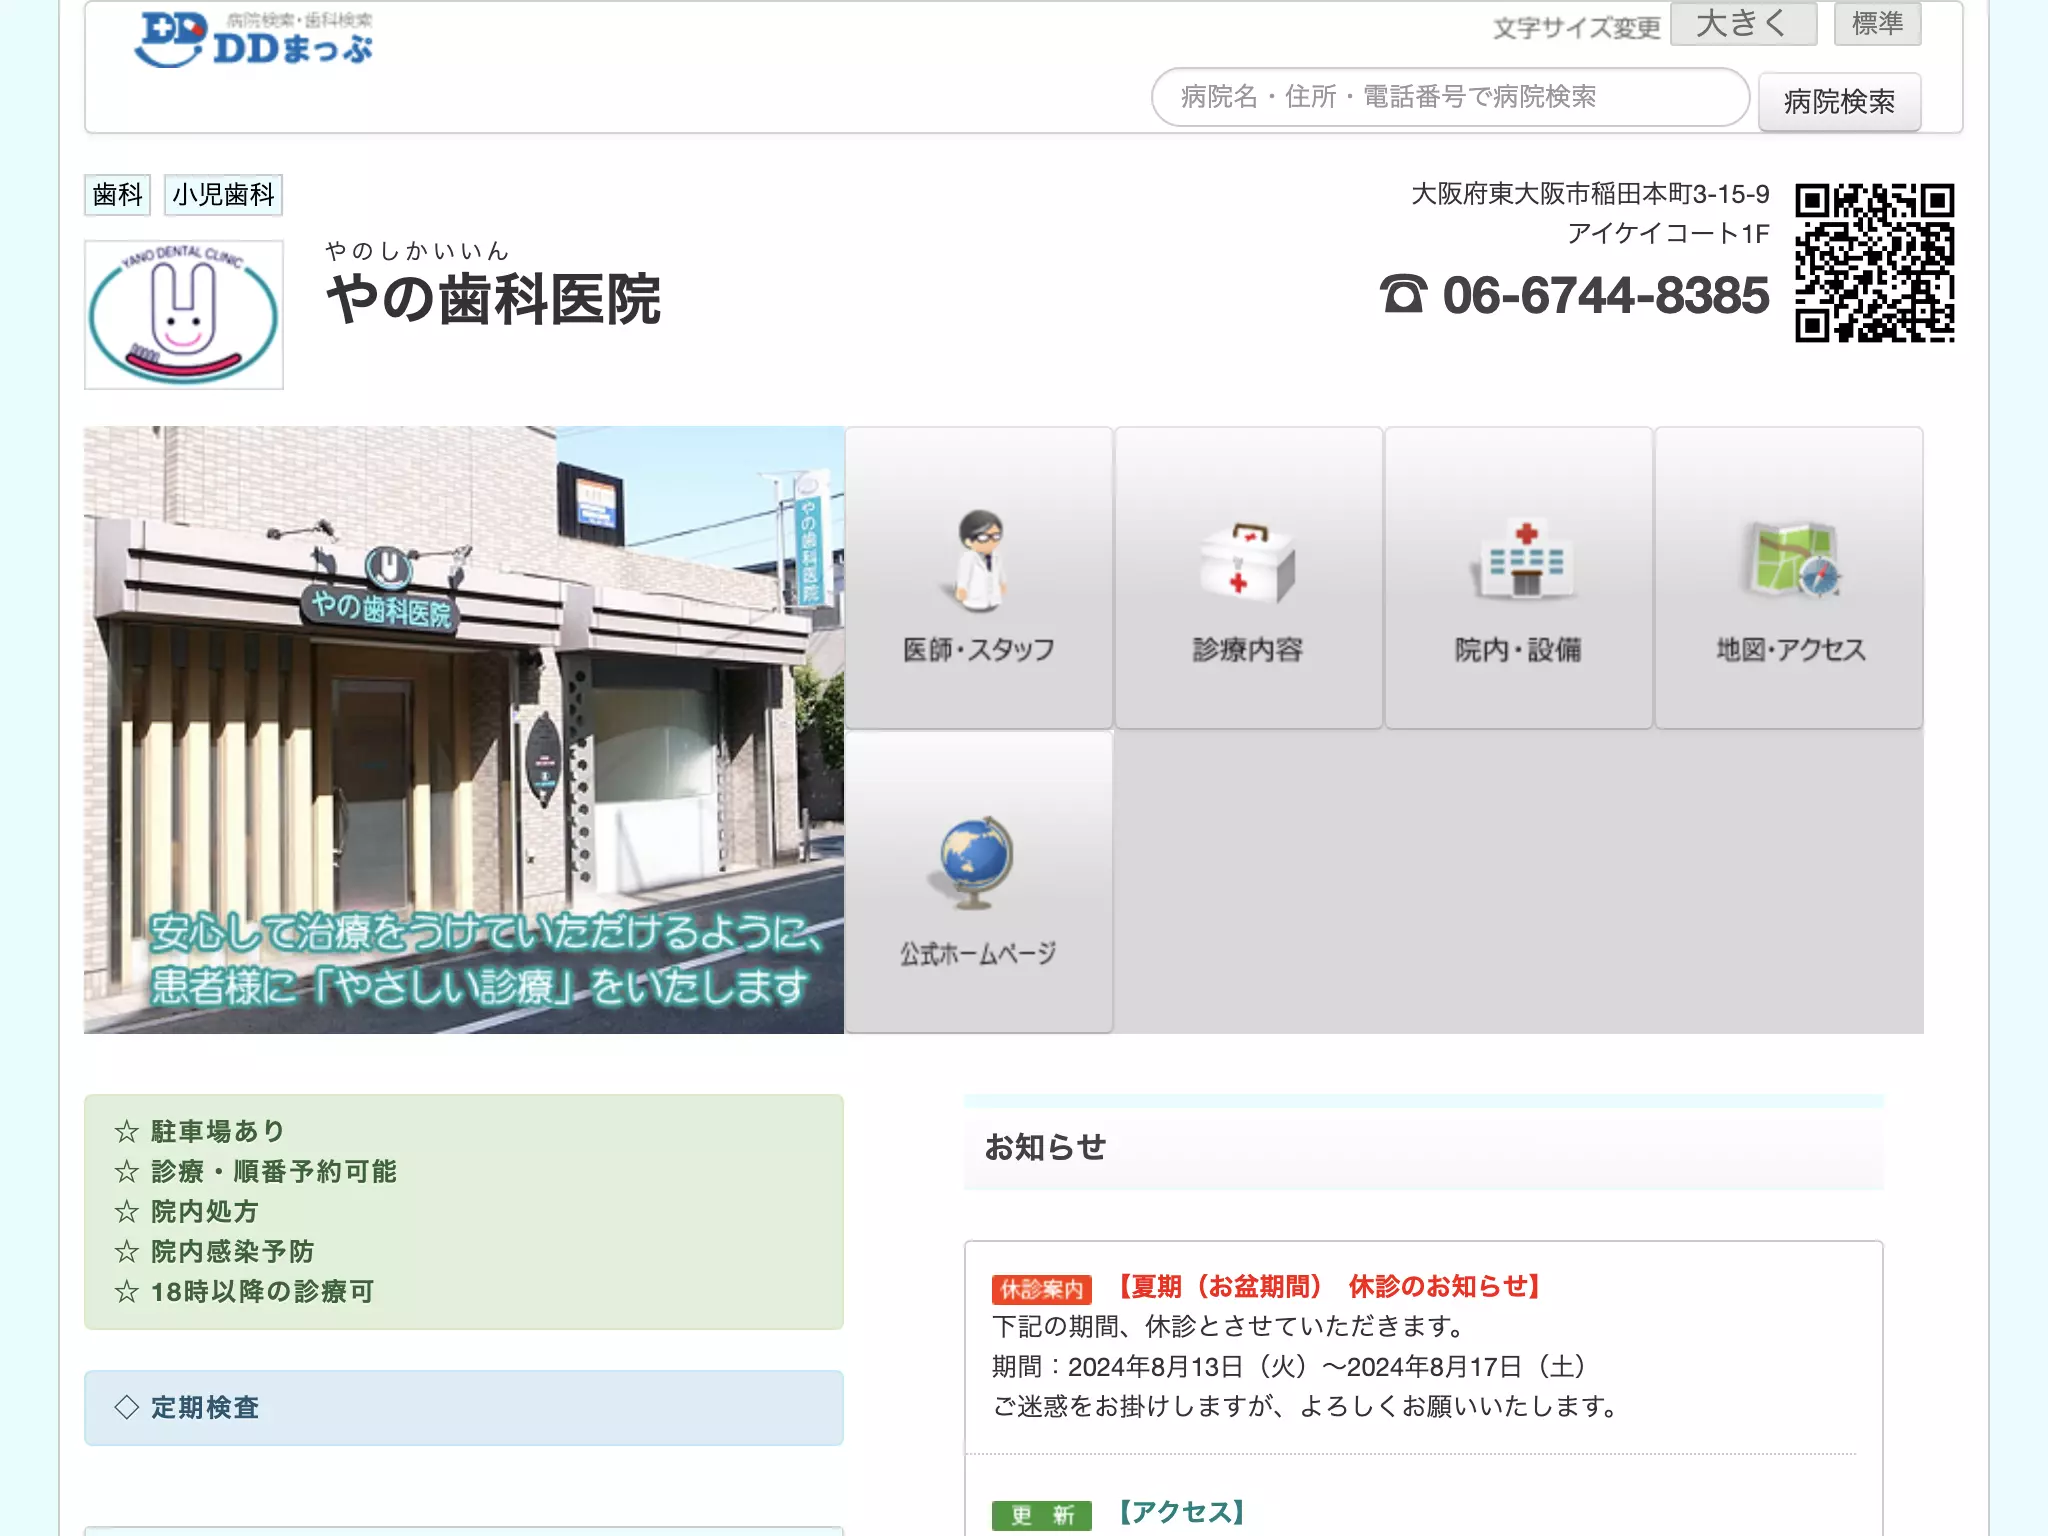The height and width of the screenshot is (1536, 2048).
Task: Open the 診療内容 first-aid kit tile
Action: pyautogui.click(x=1249, y=578)
